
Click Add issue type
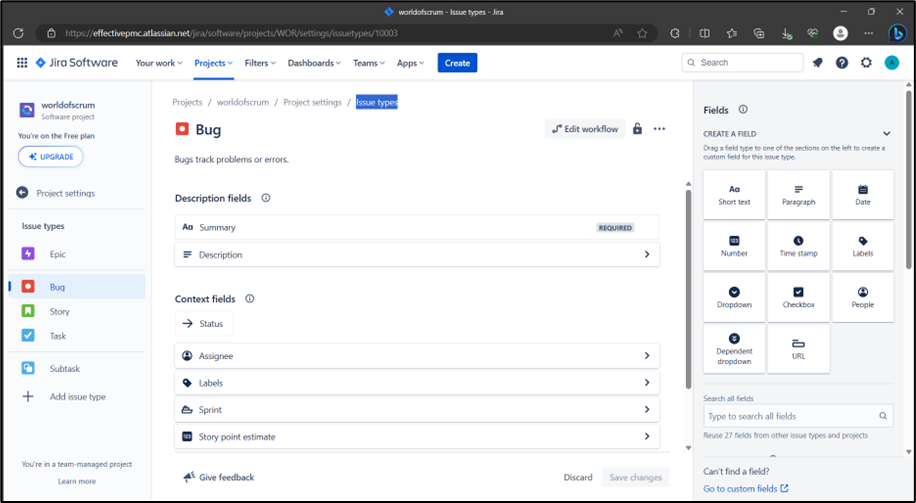coord(77,397)
